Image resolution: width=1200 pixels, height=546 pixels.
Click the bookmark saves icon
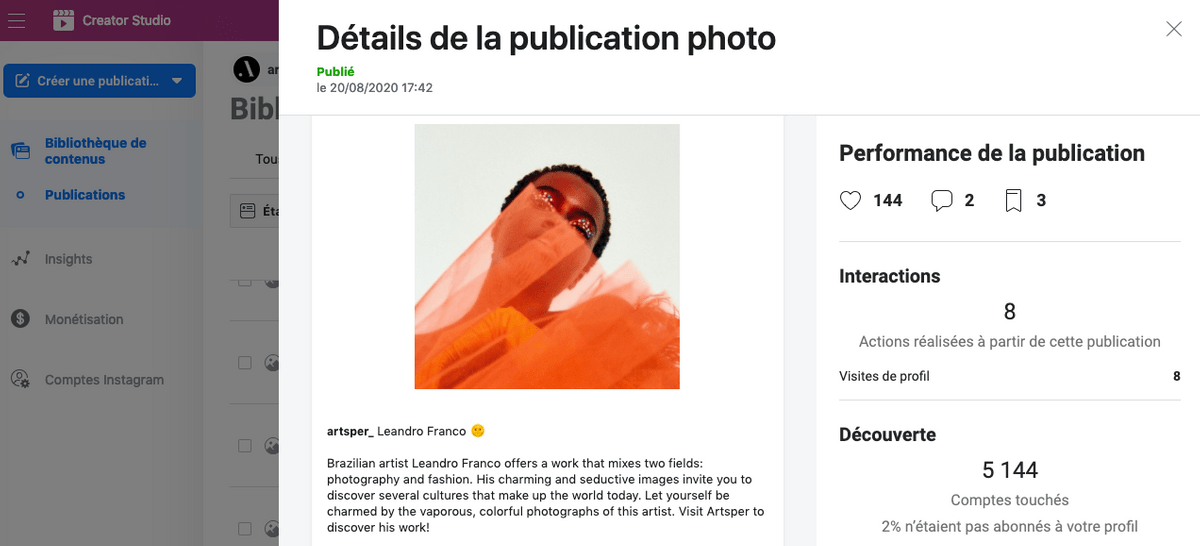[x=1013, y=201]
